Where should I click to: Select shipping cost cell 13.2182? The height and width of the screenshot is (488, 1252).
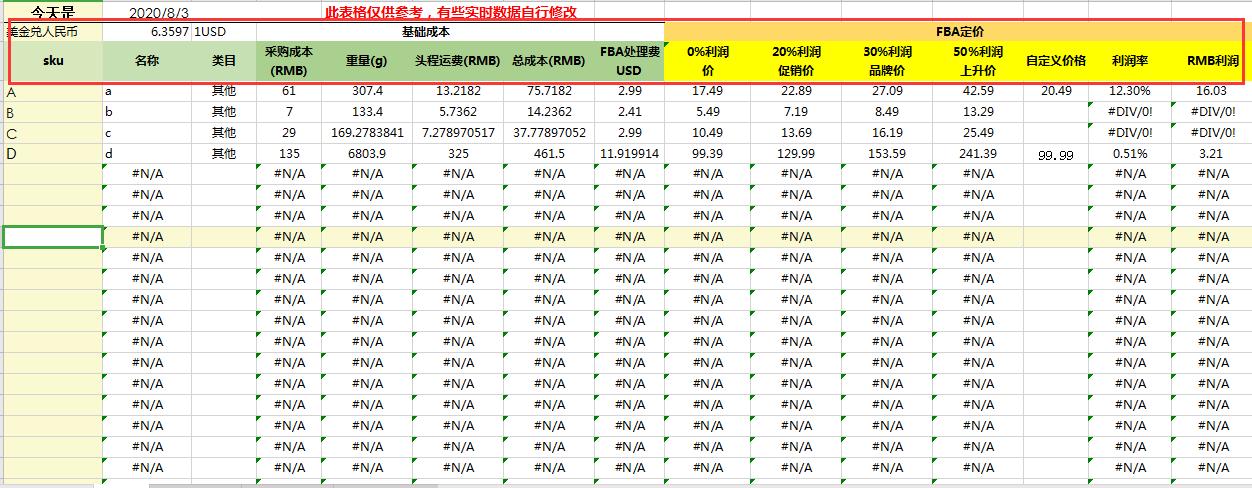457,91
